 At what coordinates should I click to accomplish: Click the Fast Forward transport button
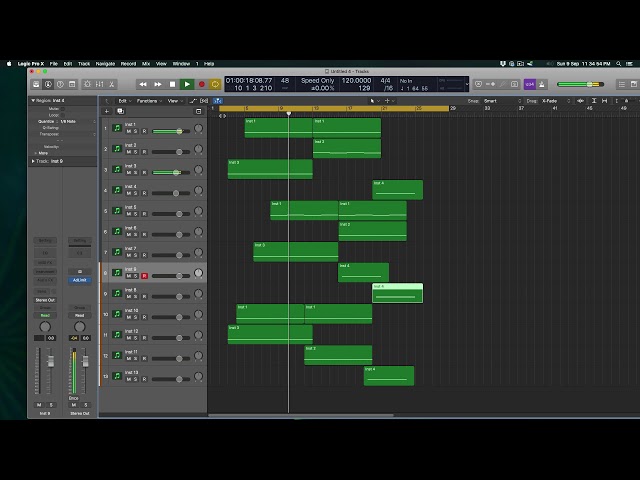pyautogui.click(x=158, y=84)
